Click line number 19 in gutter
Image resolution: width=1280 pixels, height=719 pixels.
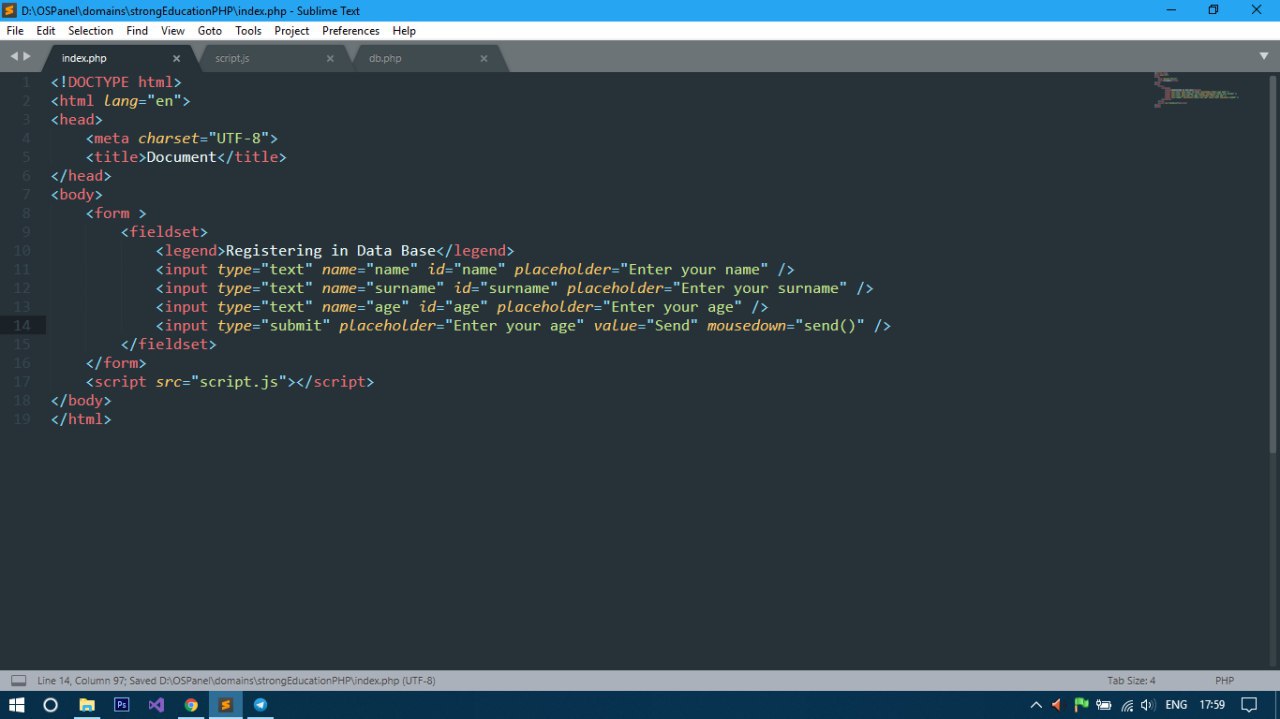click(x=23, y=419)
